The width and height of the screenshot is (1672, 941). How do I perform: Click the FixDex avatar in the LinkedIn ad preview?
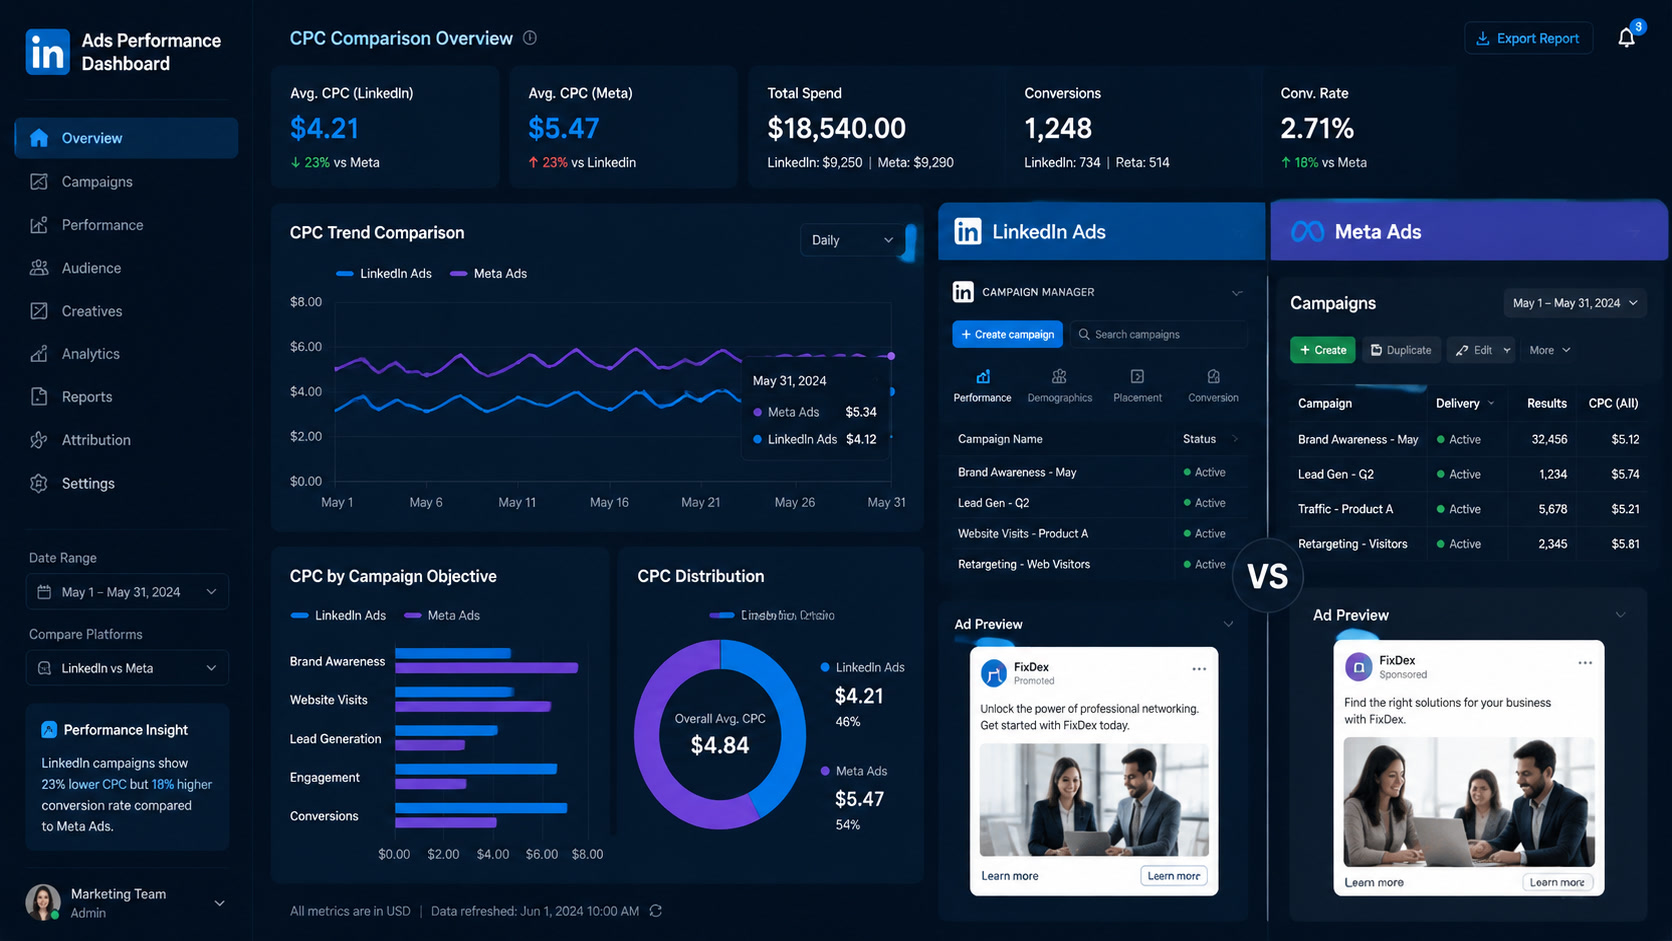click(x=994, y=673)
